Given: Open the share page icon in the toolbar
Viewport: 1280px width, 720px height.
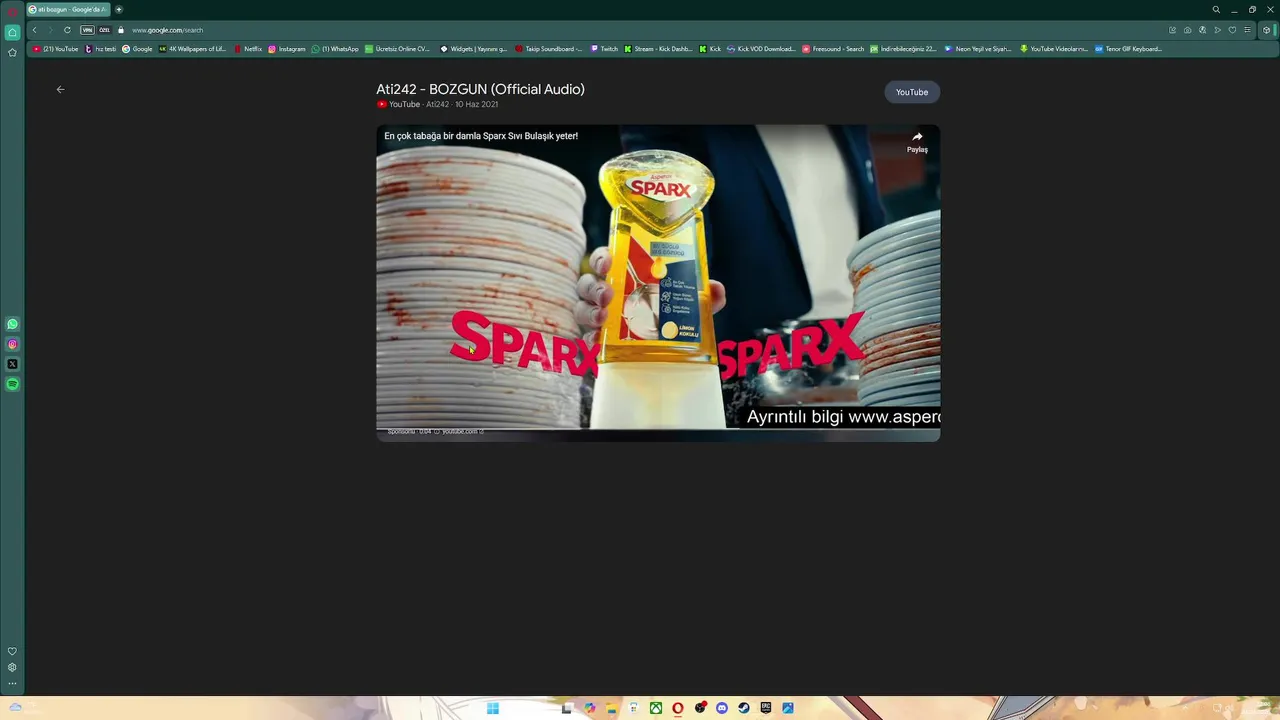Looking at the screenshot, I should tap(1172, 30).
